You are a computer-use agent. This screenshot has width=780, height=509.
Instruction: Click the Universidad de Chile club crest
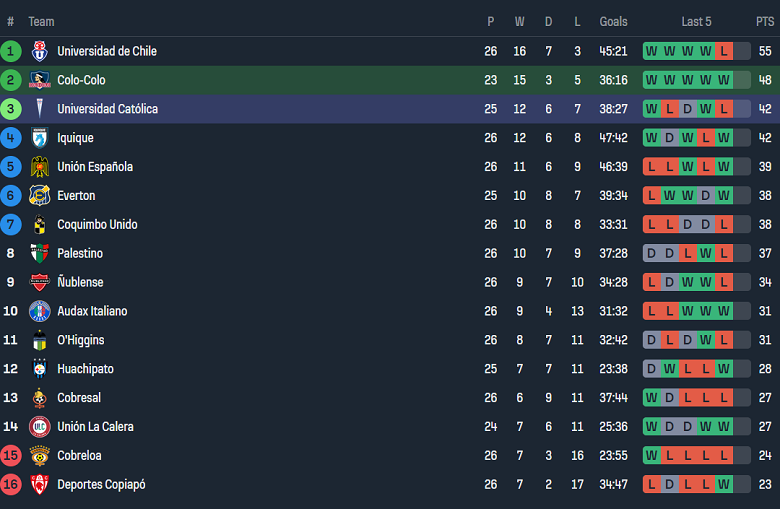tap(39, 51)
